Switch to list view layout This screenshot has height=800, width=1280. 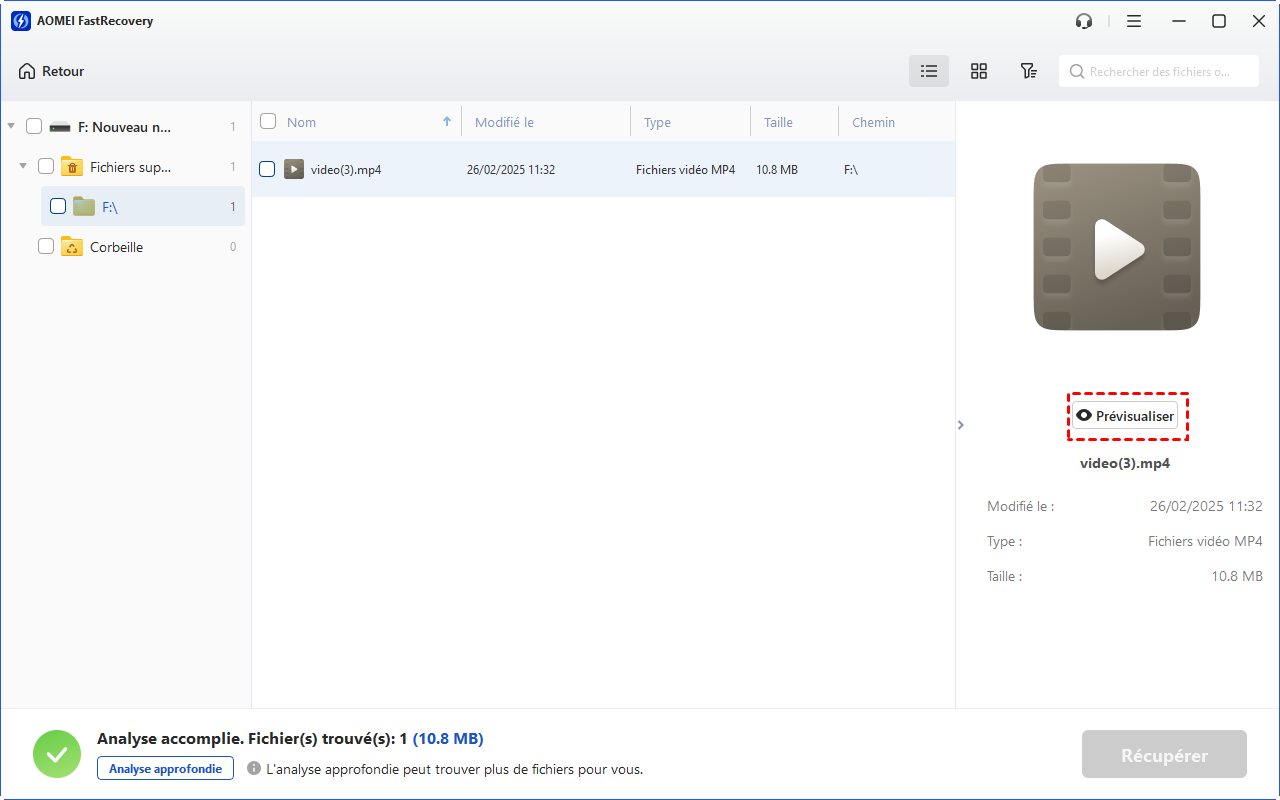point(929,71)
